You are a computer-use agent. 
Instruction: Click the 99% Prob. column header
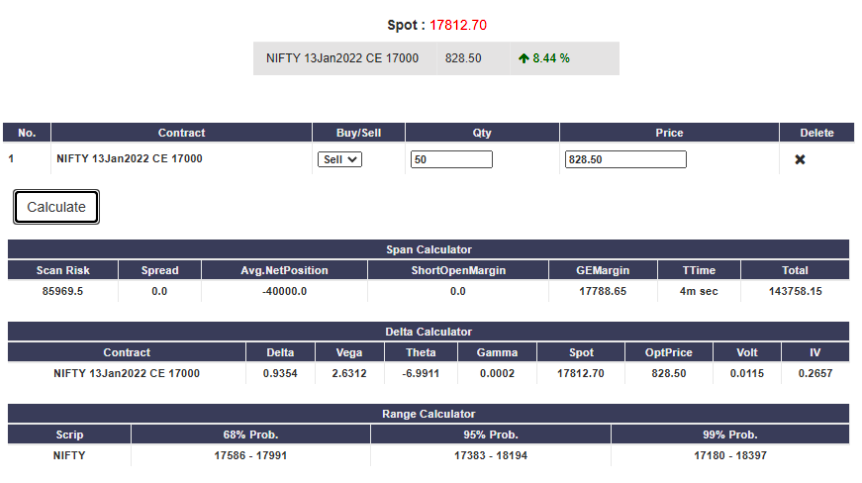click(730, 435)
